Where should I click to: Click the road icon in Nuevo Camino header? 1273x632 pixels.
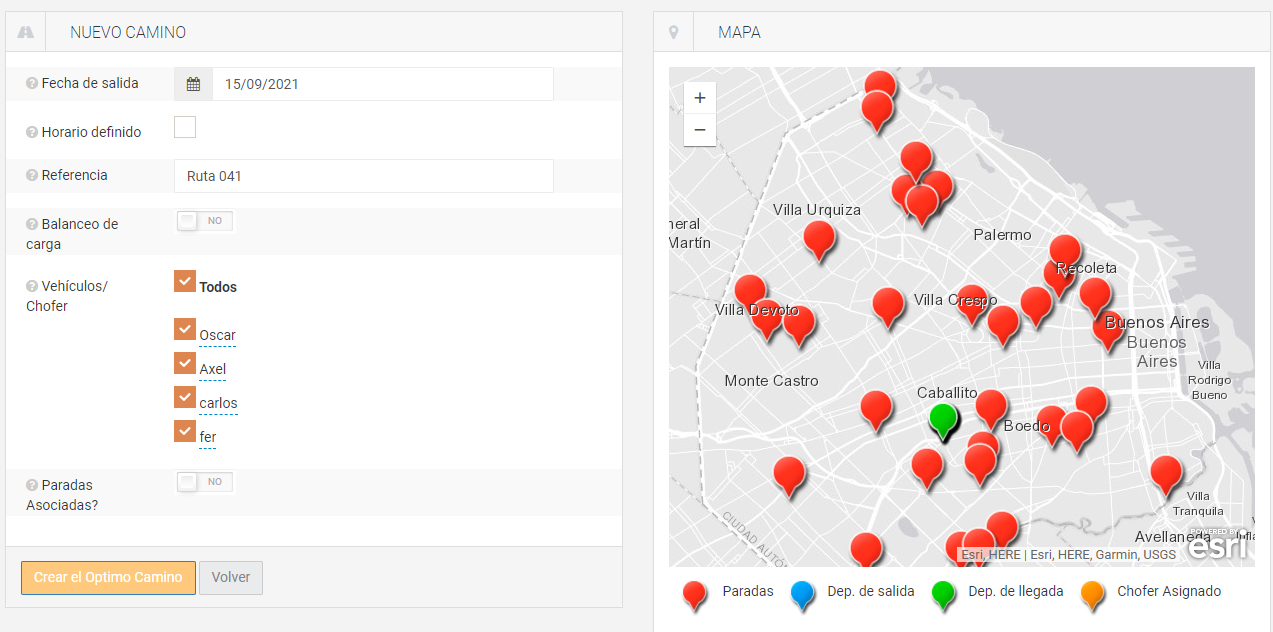coord(26,32)
